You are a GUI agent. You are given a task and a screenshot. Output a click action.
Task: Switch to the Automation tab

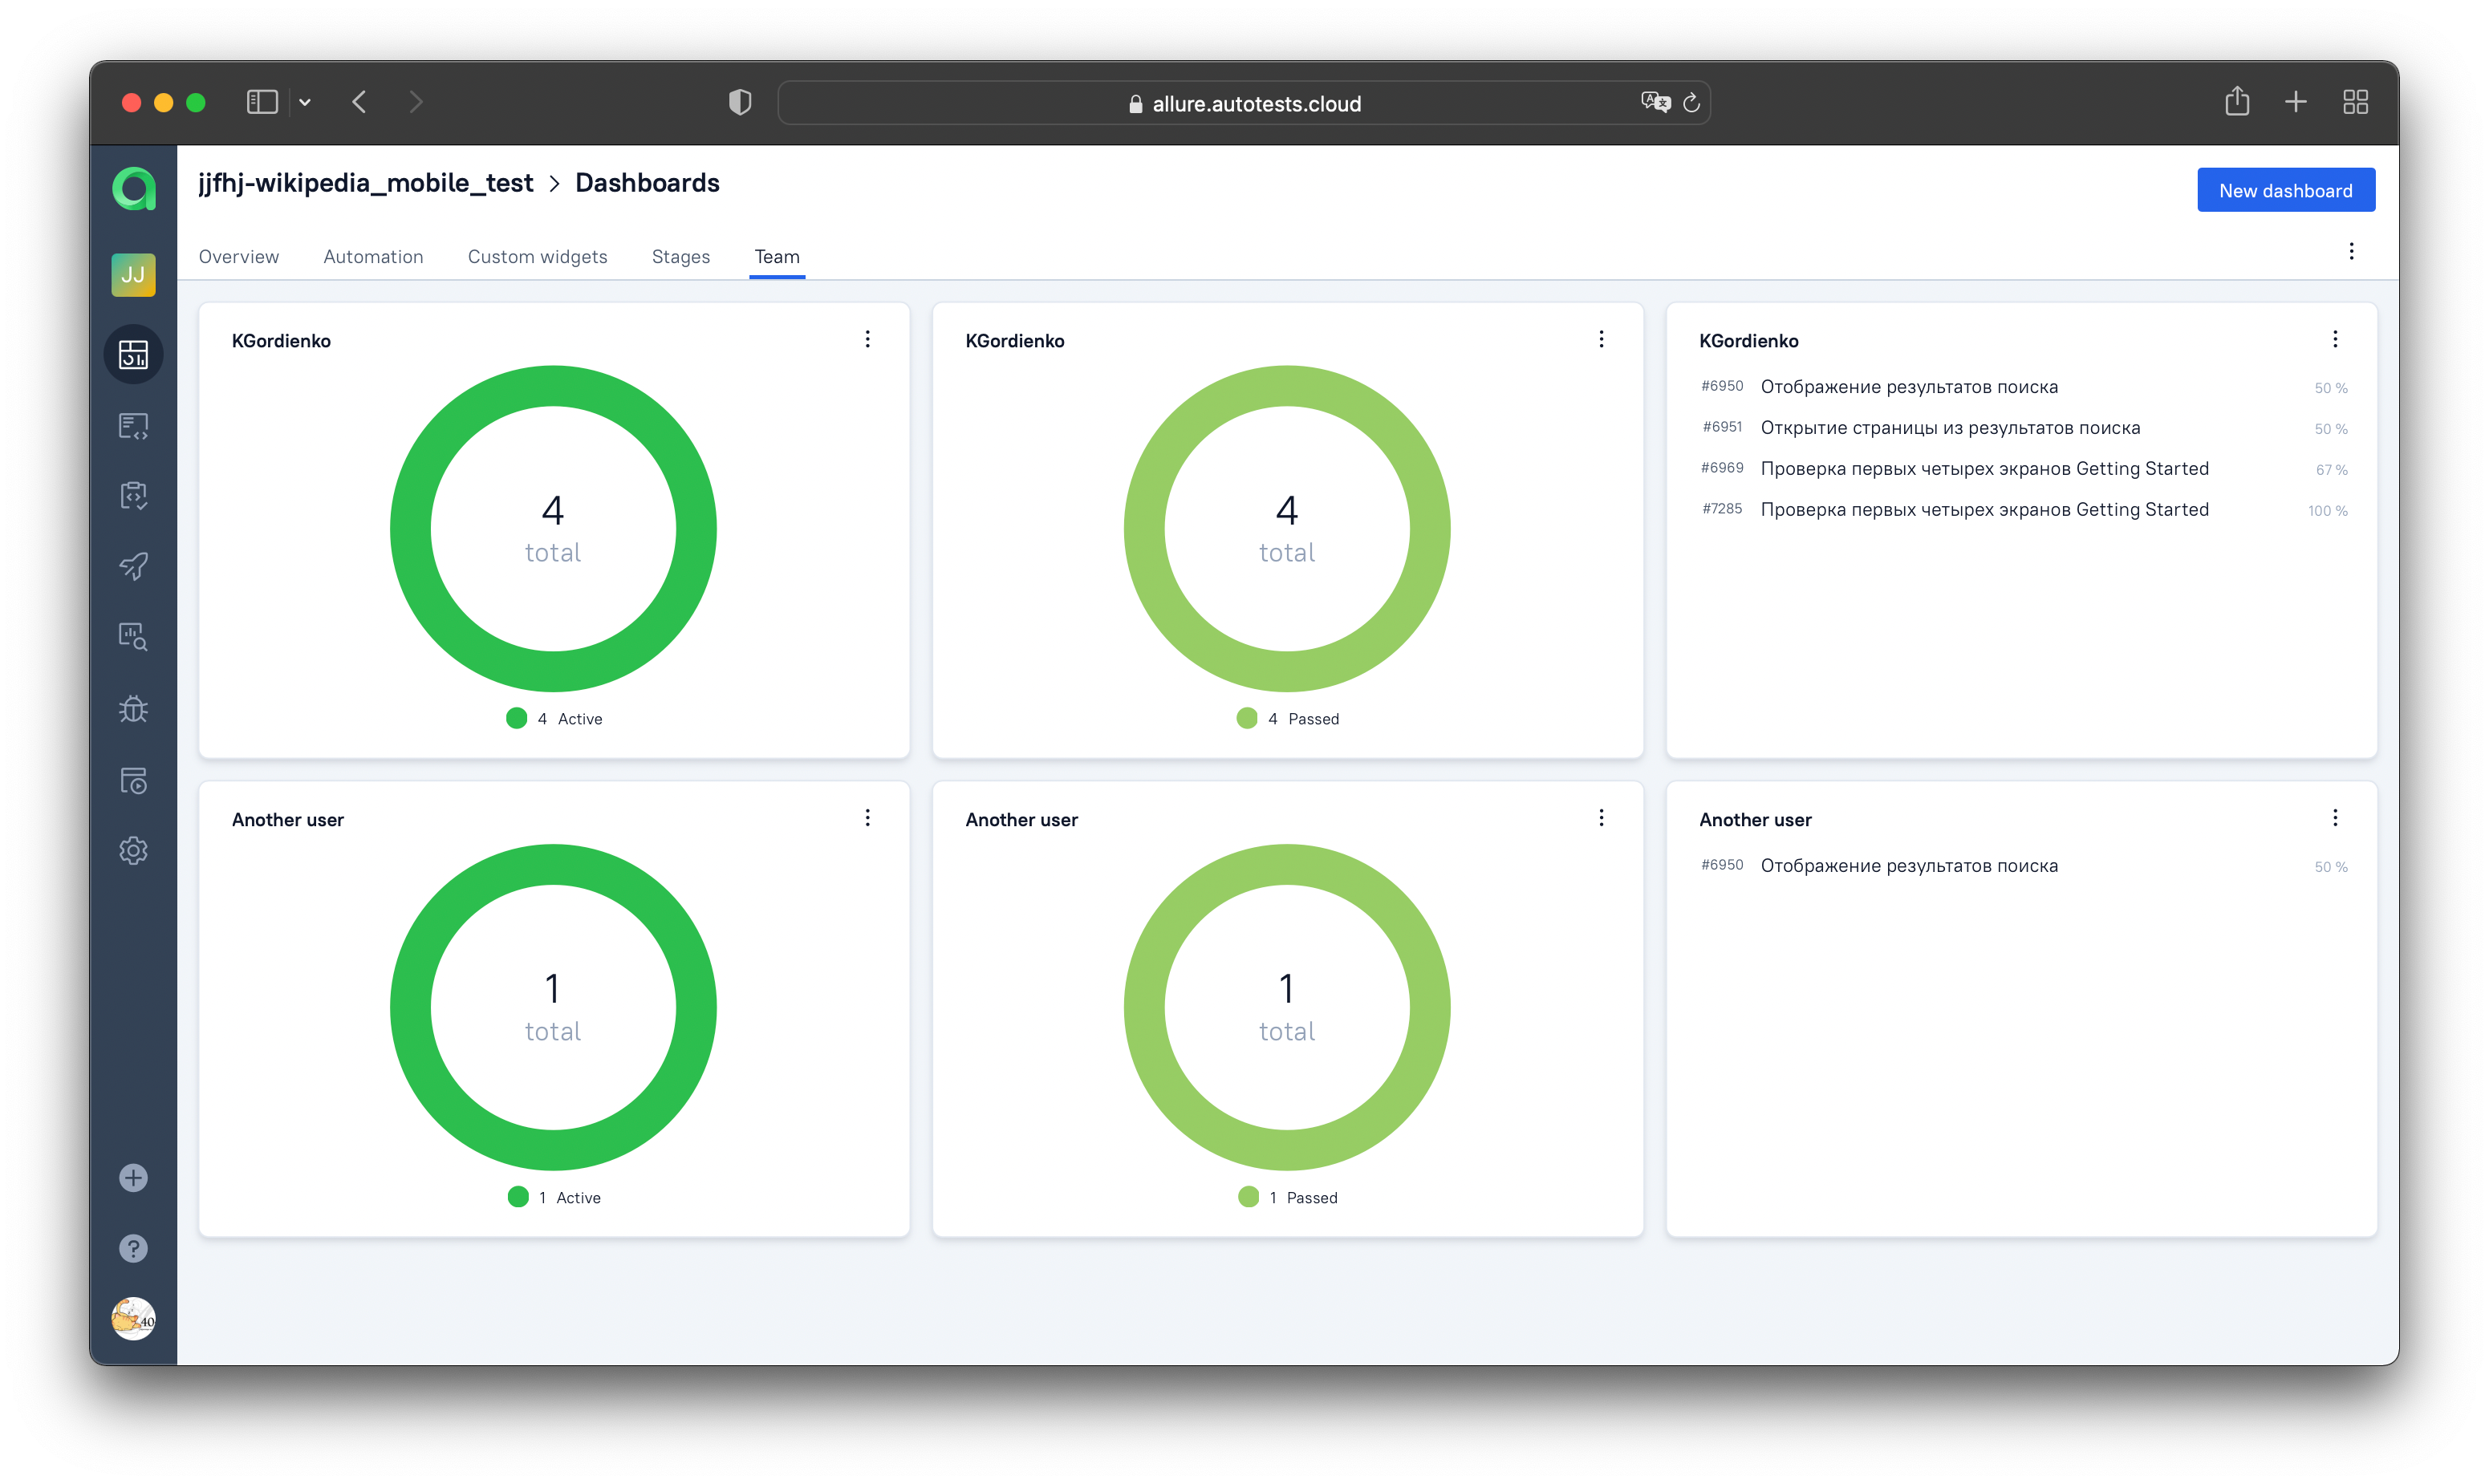coord(373,257)
